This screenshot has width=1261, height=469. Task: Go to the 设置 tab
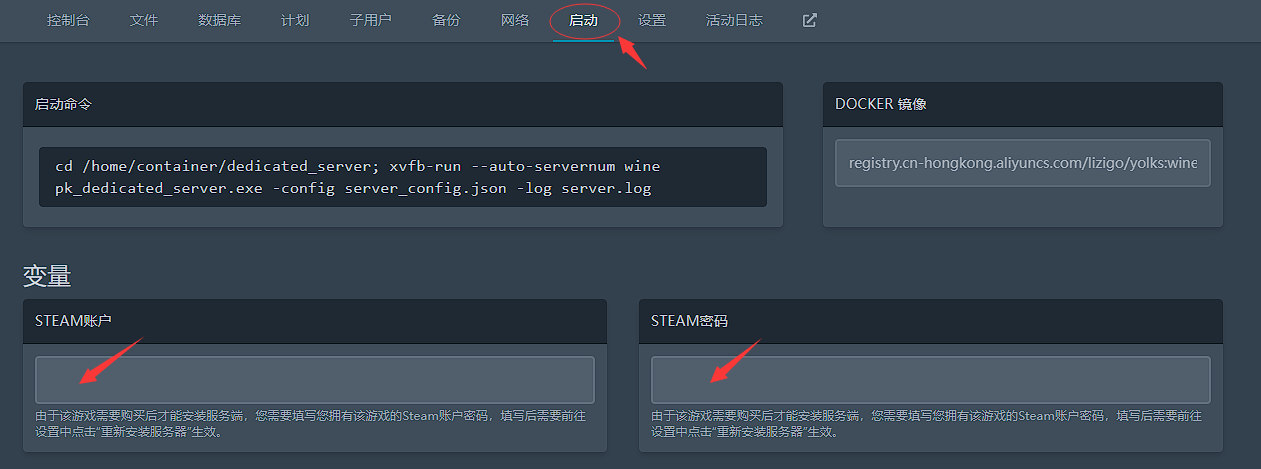click(652, 20)
